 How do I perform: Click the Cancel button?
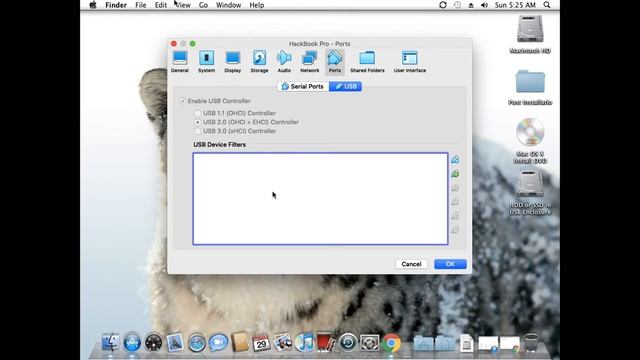(x=411, y=264)
